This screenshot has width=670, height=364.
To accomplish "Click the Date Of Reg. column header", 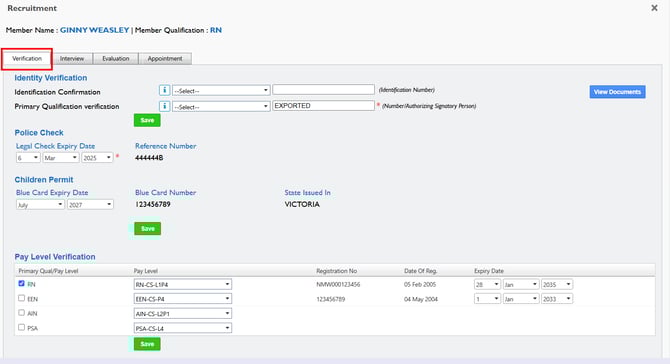I will tap(420, 271).
